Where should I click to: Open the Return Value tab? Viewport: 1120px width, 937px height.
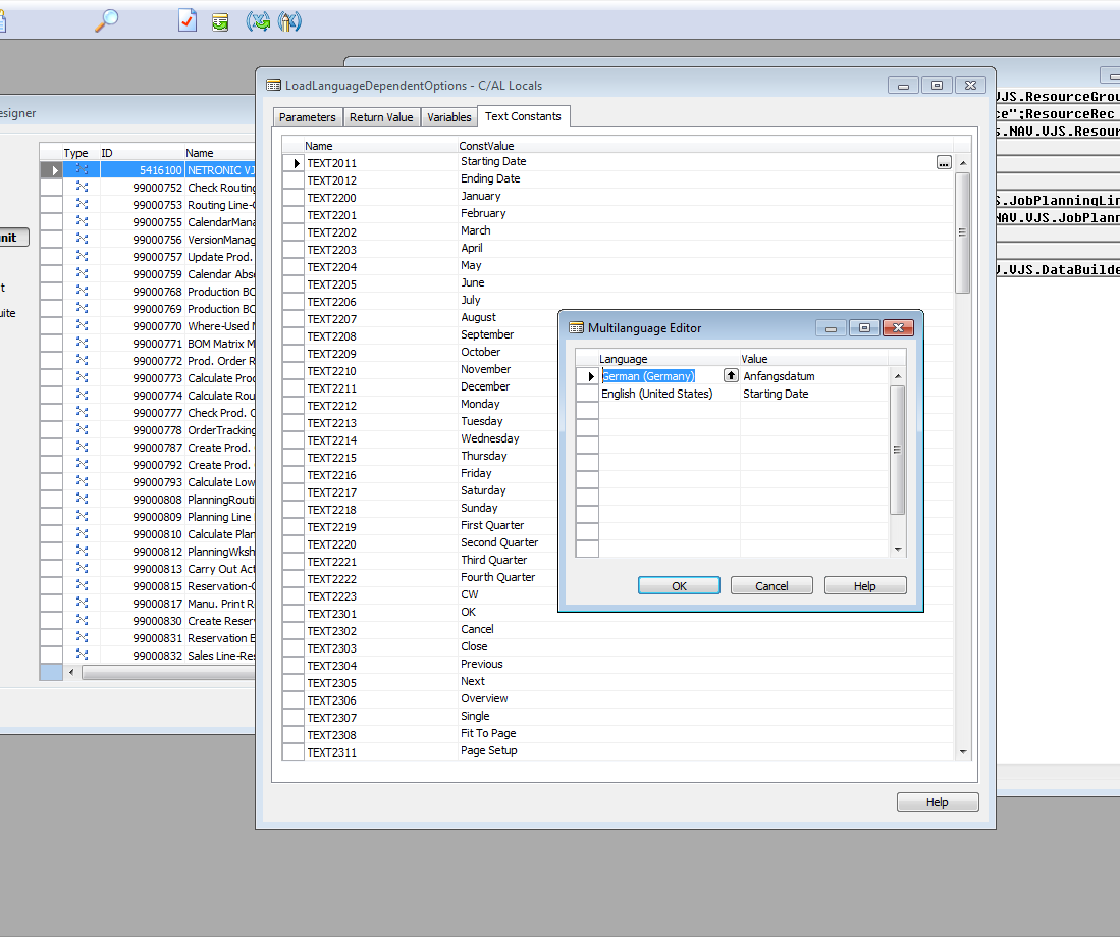pos(381,117)
